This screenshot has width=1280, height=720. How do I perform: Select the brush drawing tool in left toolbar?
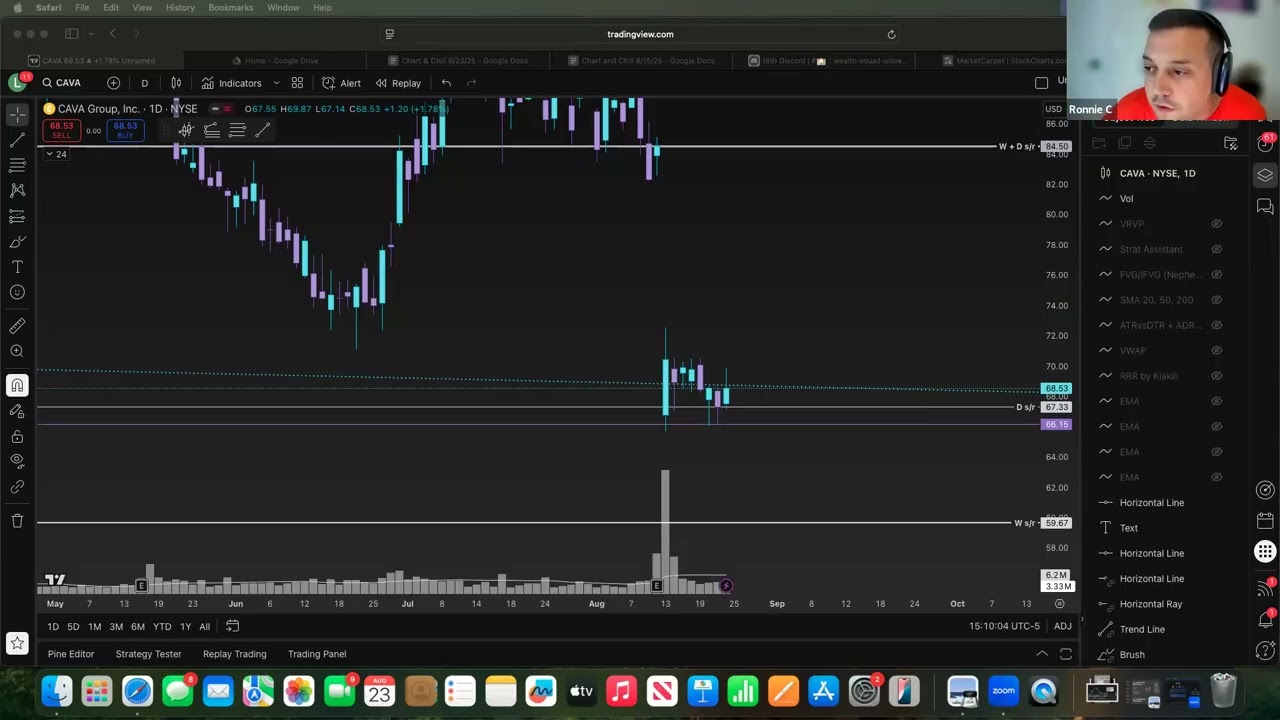[17, 242]
